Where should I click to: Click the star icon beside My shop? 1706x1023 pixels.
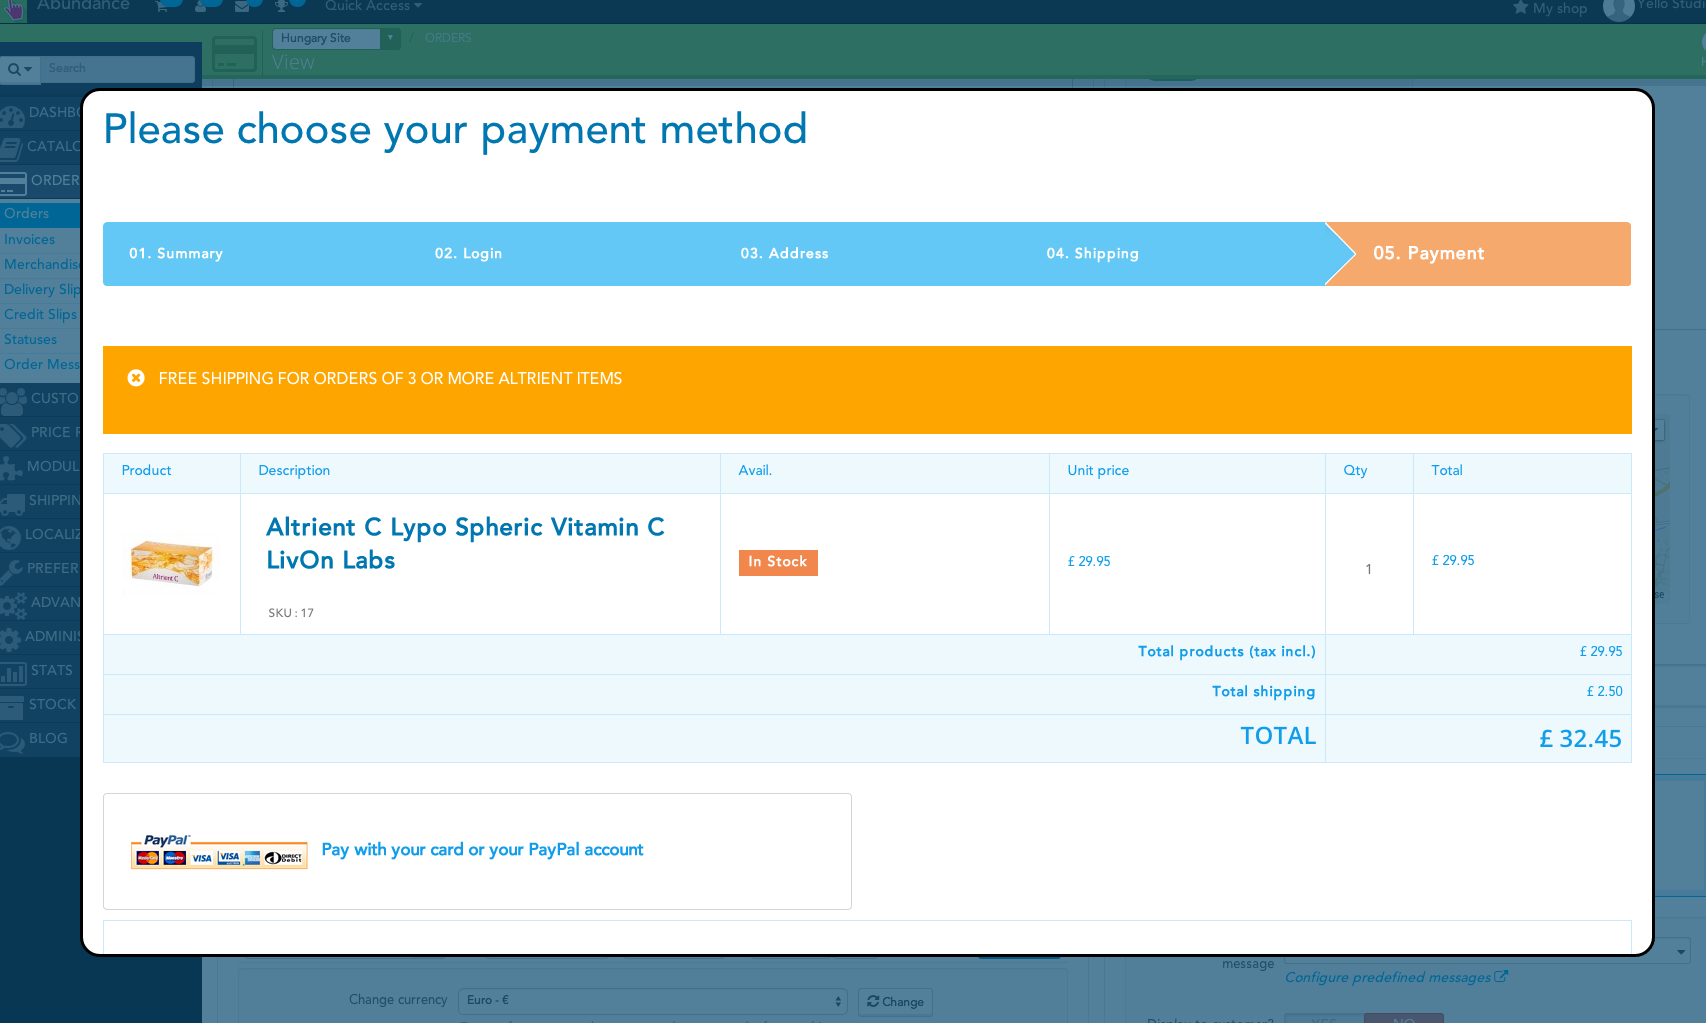1520,8
